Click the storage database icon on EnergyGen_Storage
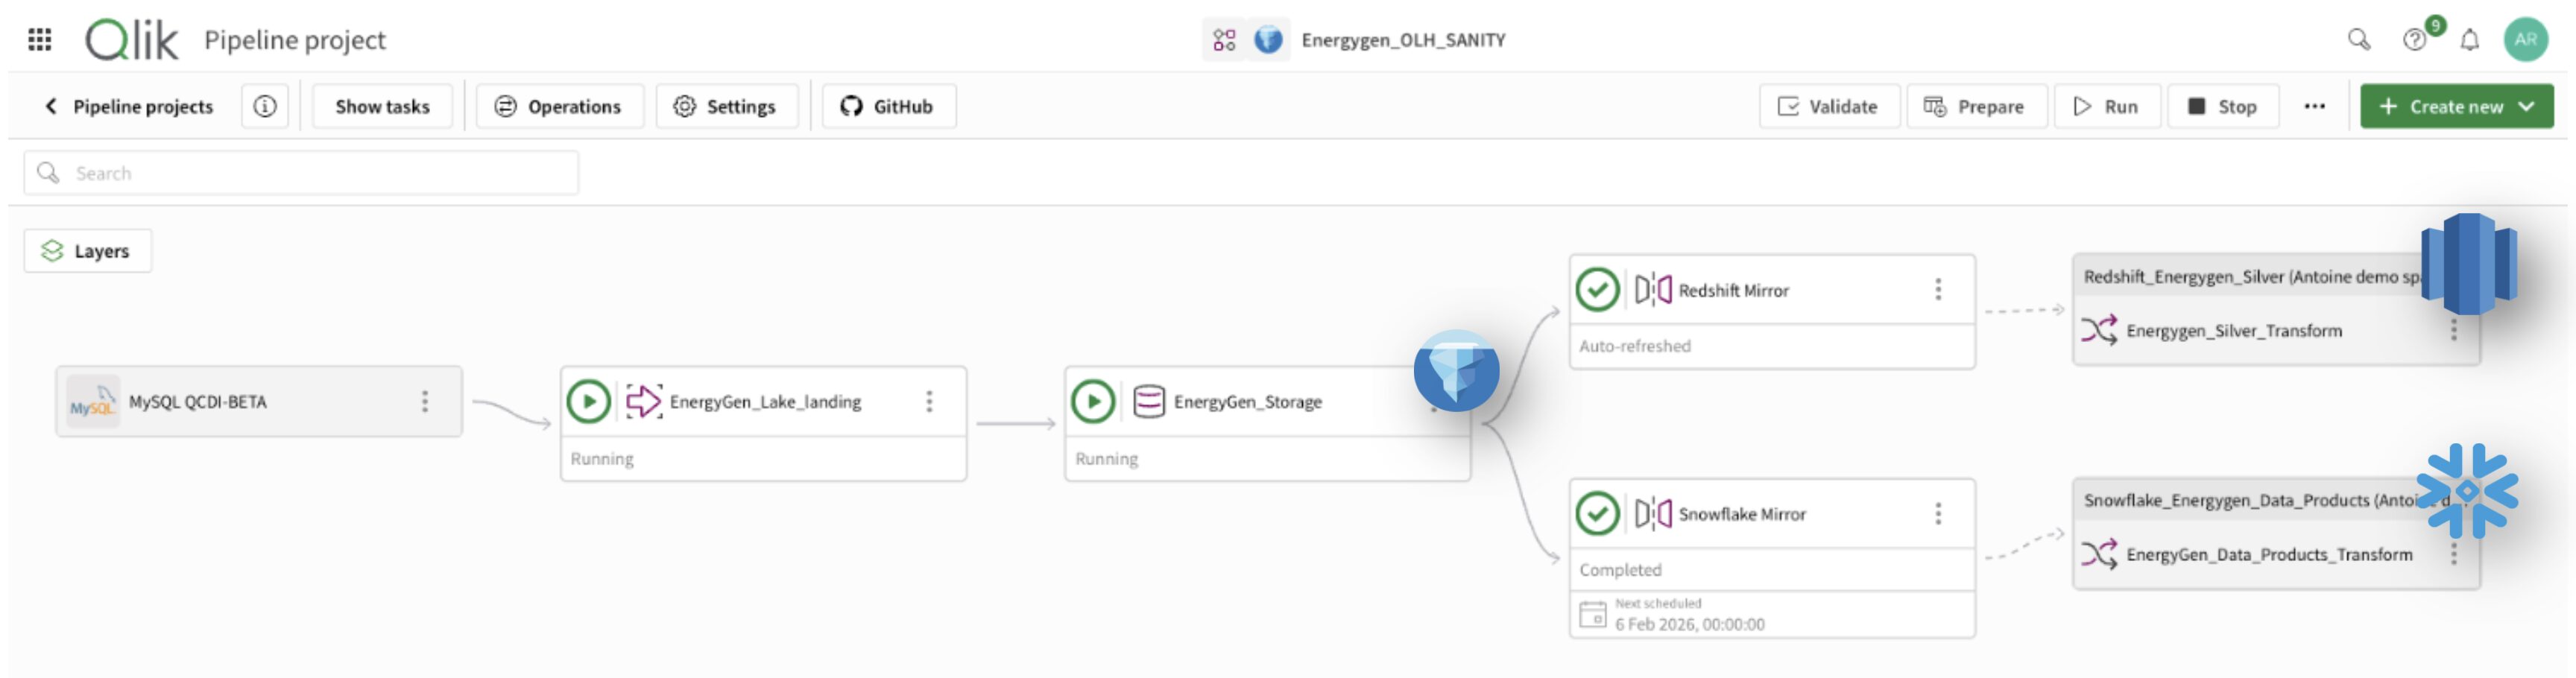 pyautogui.click(x=1150, y=401)
